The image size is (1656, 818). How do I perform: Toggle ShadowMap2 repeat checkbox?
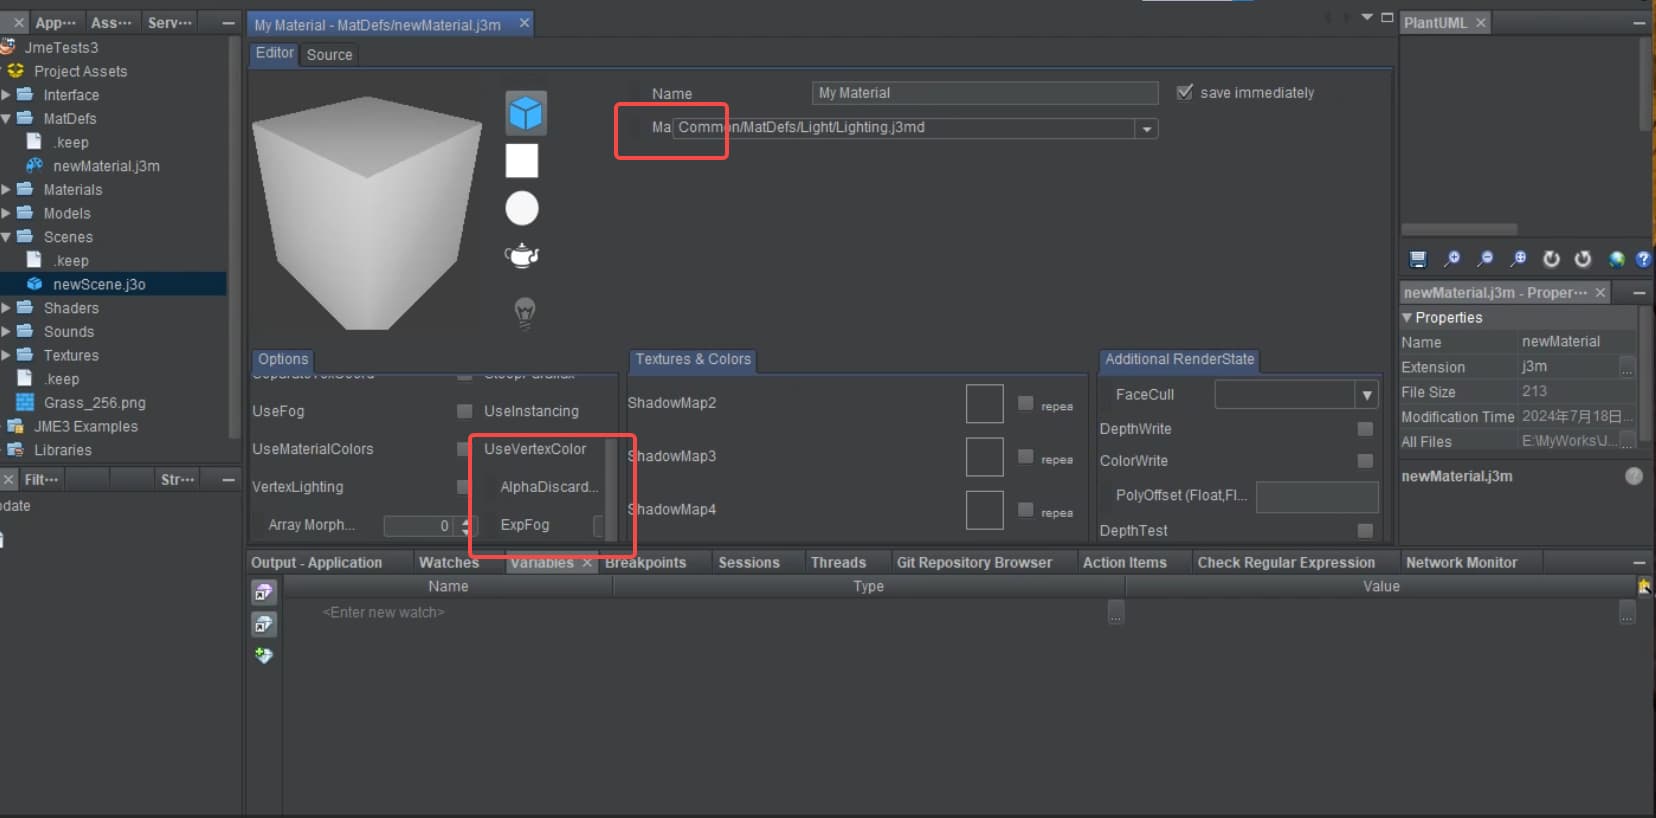[1025, 403]
